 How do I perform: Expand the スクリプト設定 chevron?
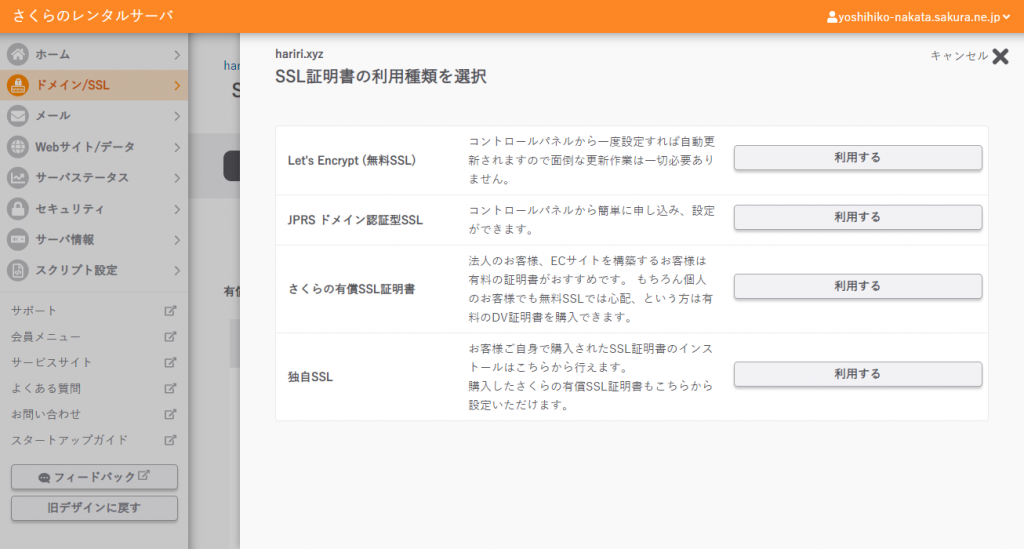tap(177, 271)
